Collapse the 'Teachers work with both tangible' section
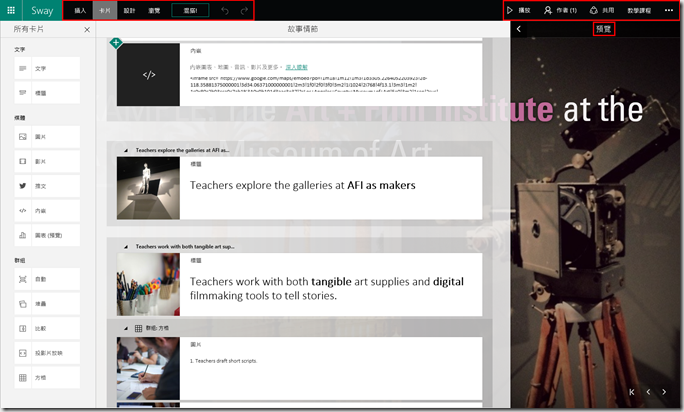Screen dimensions: 684x412 [126, 245]
